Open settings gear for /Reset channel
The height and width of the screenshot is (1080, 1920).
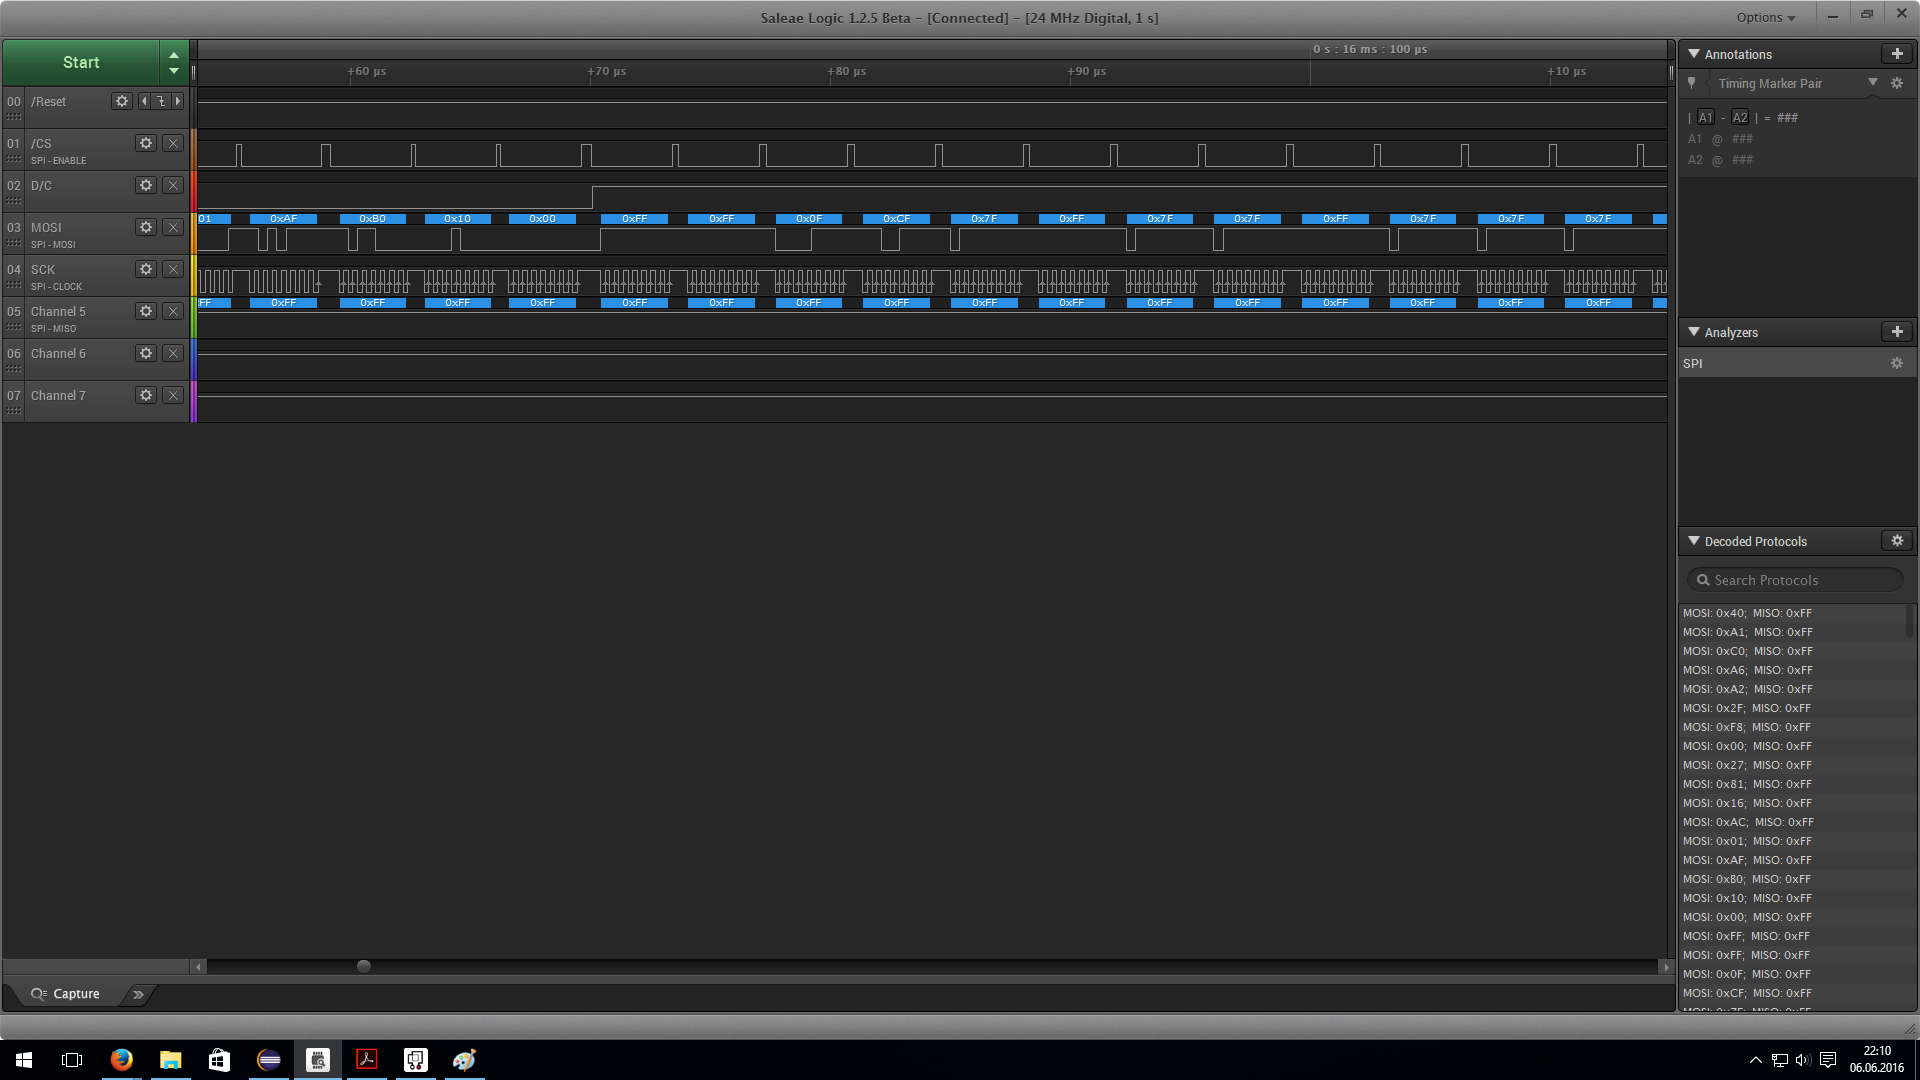pyautogui.click(x=122, y=101)
